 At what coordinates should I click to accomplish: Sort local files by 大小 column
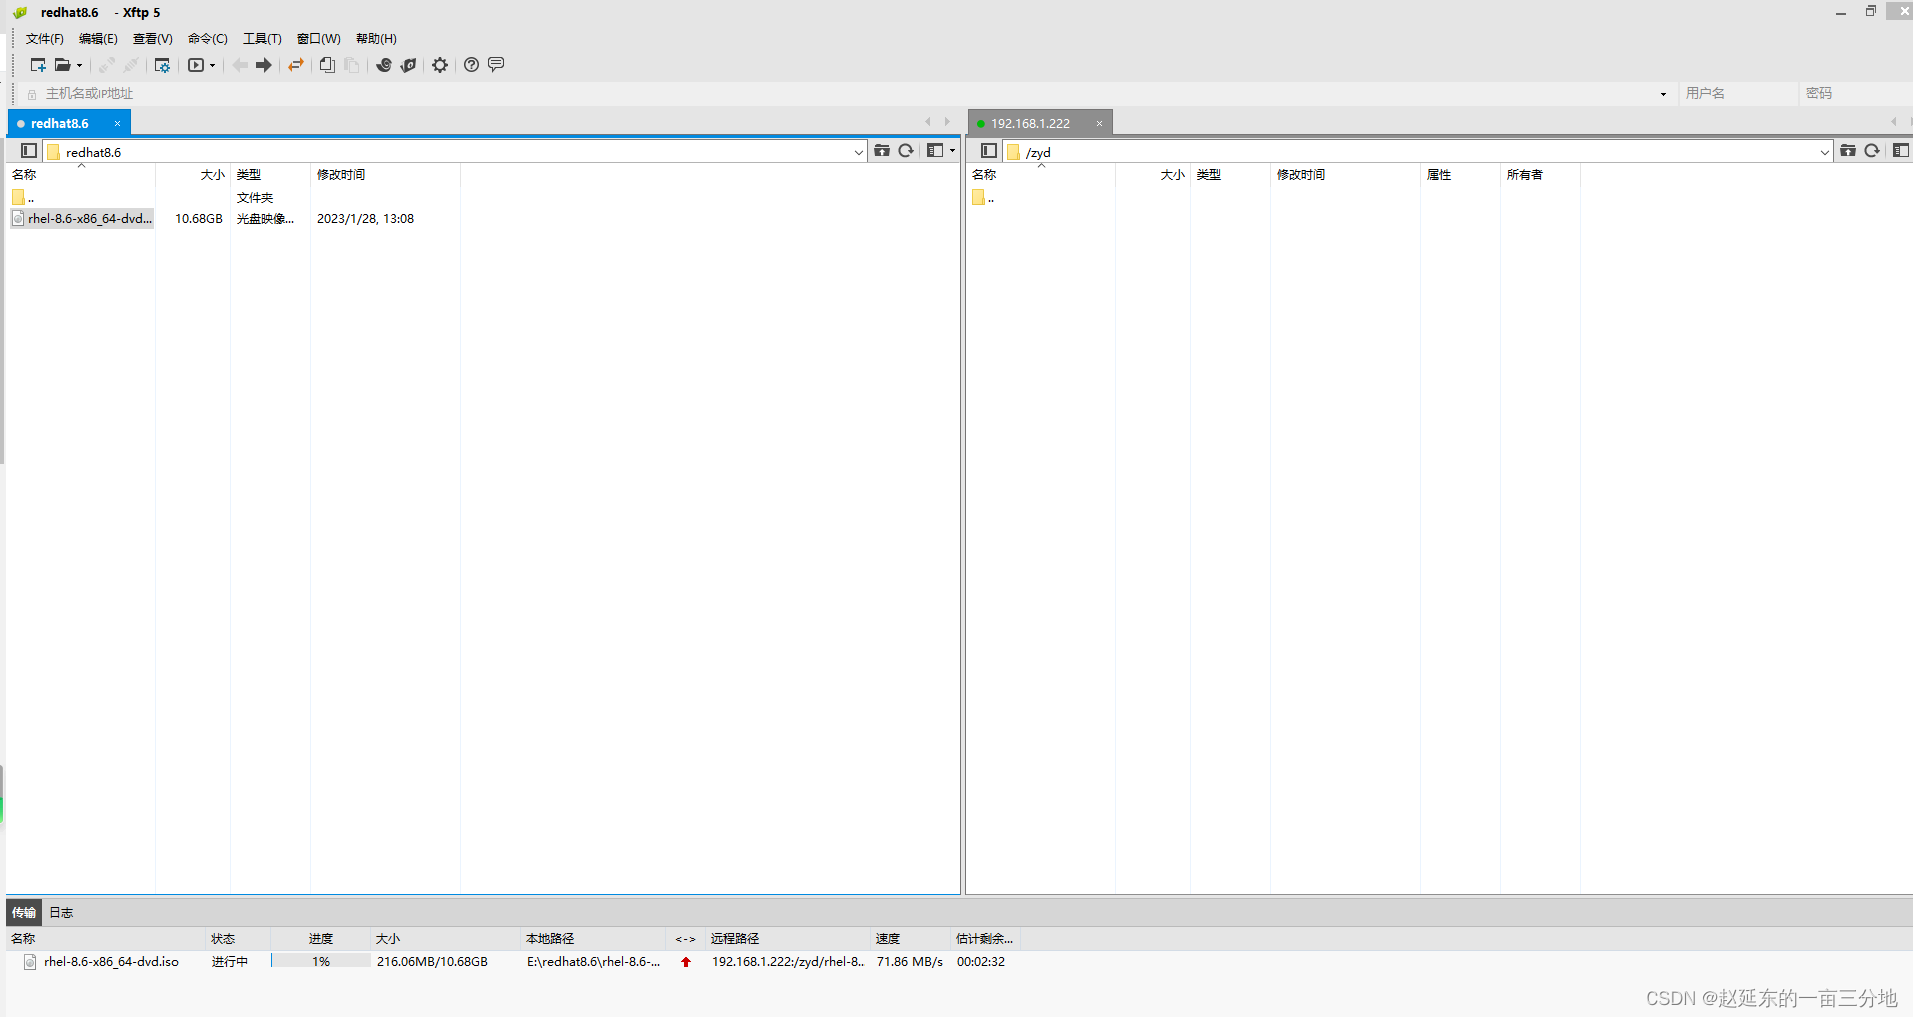193,175
